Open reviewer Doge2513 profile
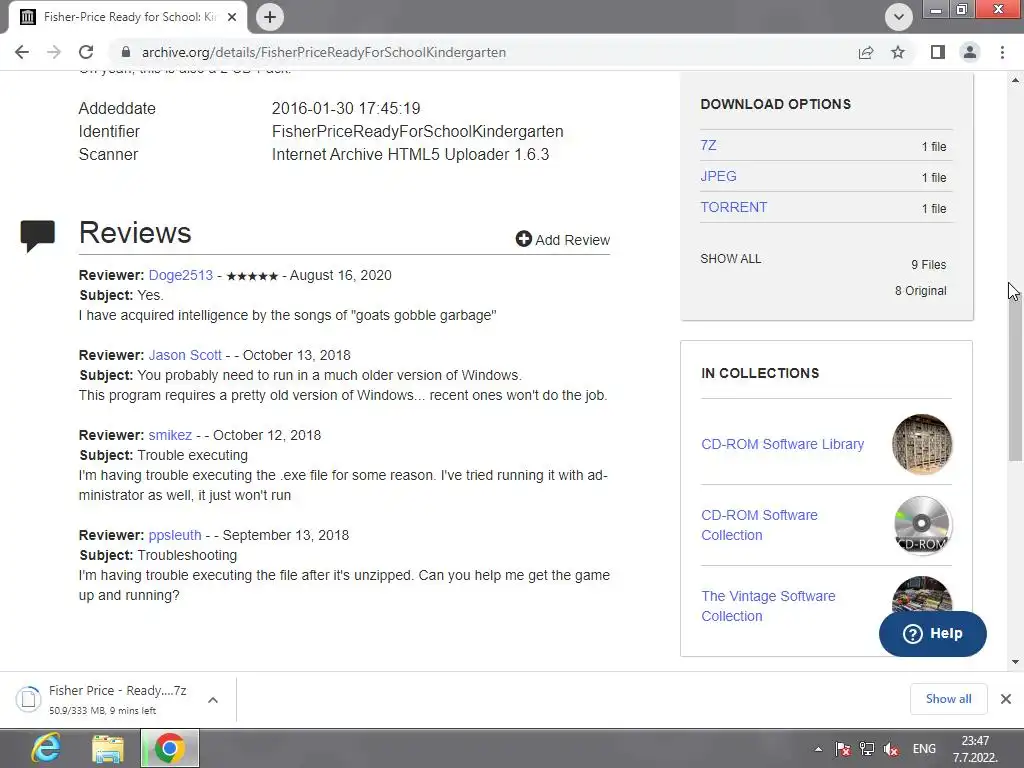The width and height of the screenshot is (1024, 768). (x=181, y=275)
